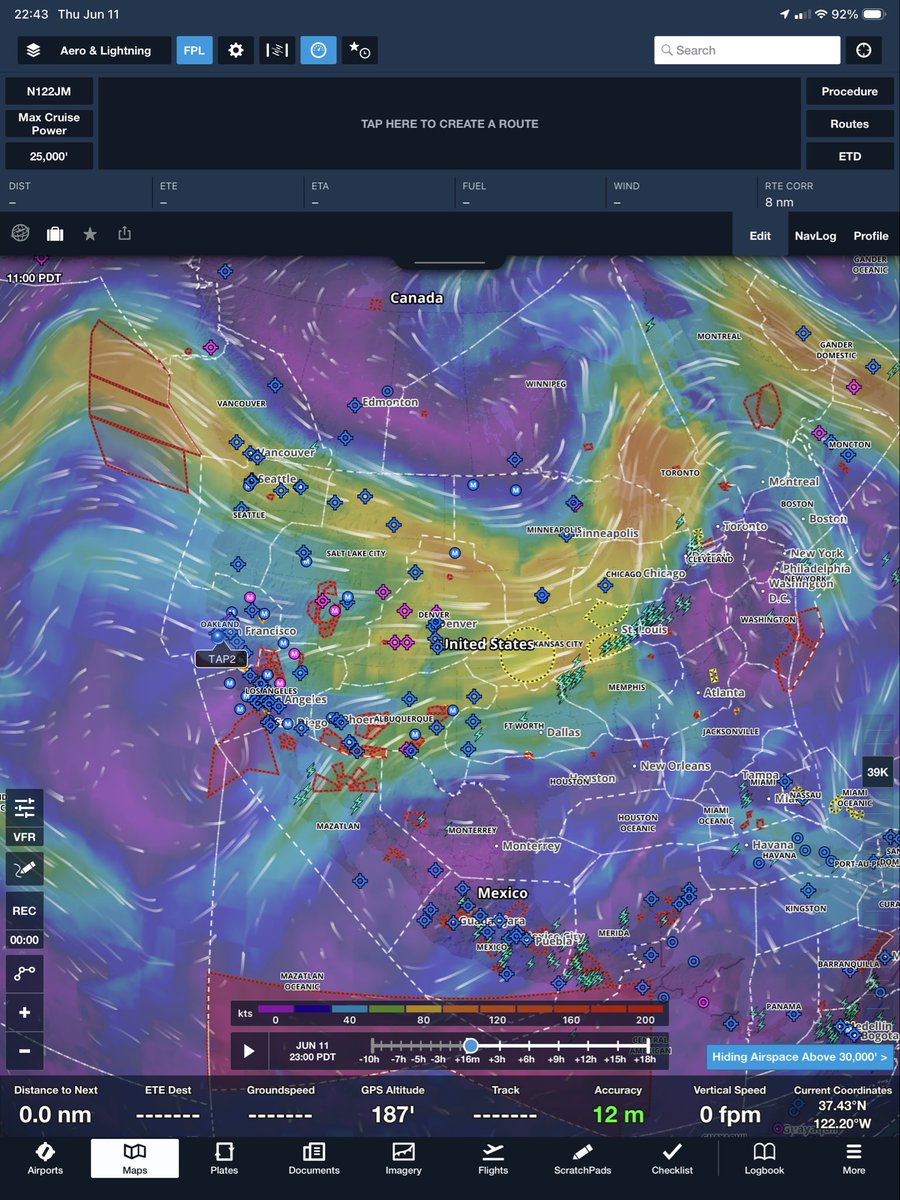This screenshot has height=1200, width=900.
Task: Tap the Wi-Fi status icon
Action: point(821,15)
